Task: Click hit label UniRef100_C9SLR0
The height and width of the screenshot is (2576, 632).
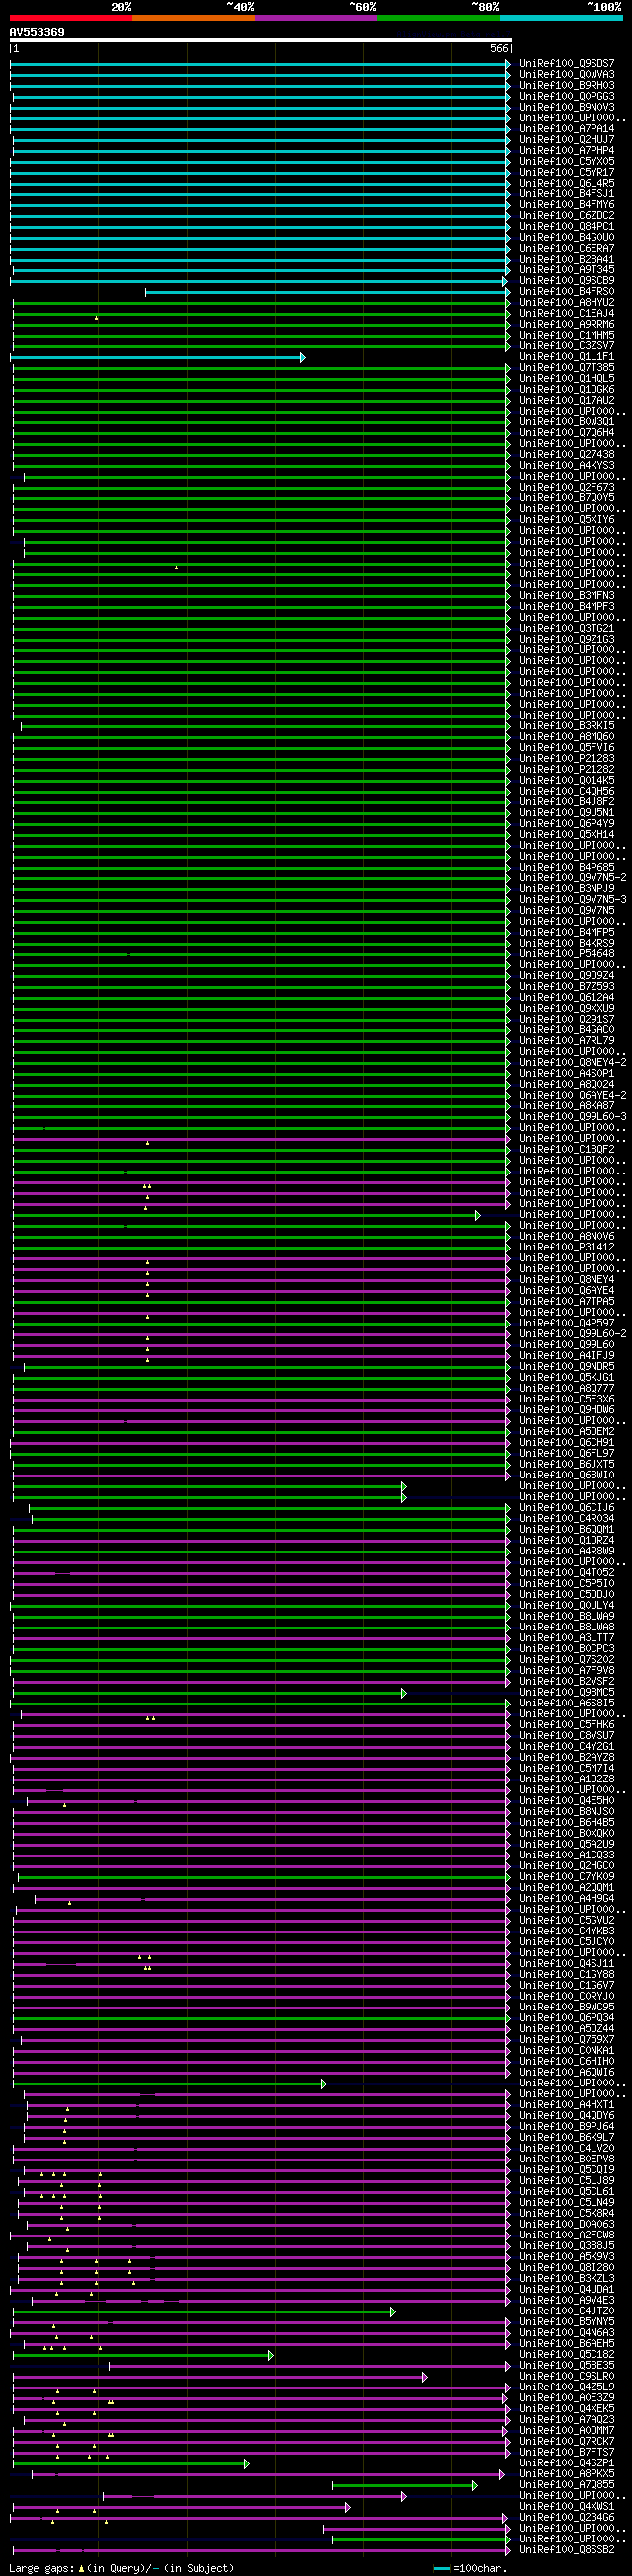Action: [x=567, y=2376]
